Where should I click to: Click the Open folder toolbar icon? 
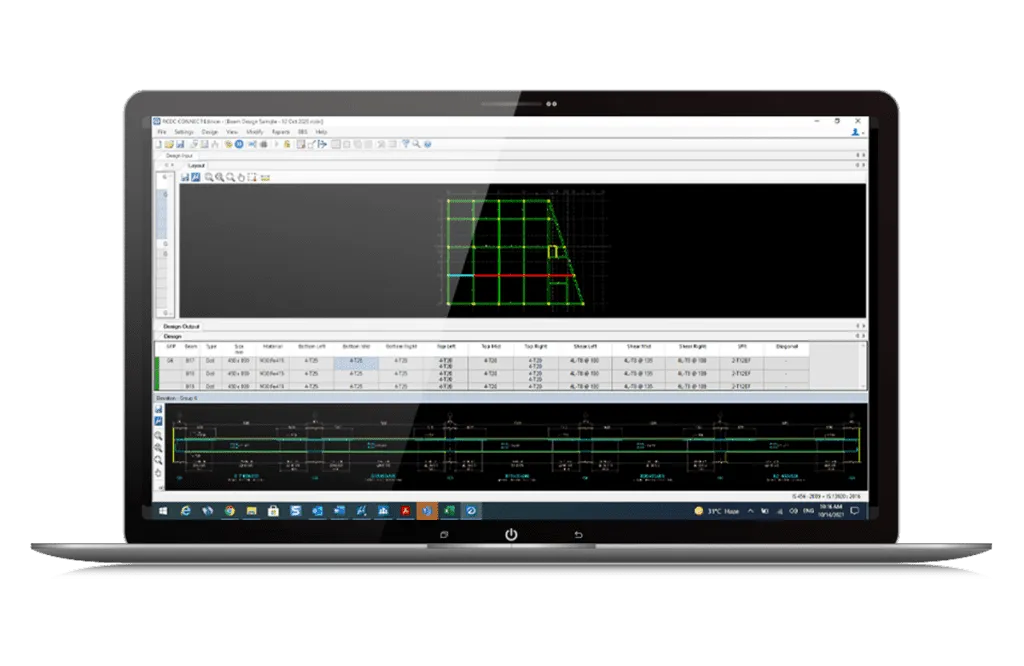tap(169, 144)
